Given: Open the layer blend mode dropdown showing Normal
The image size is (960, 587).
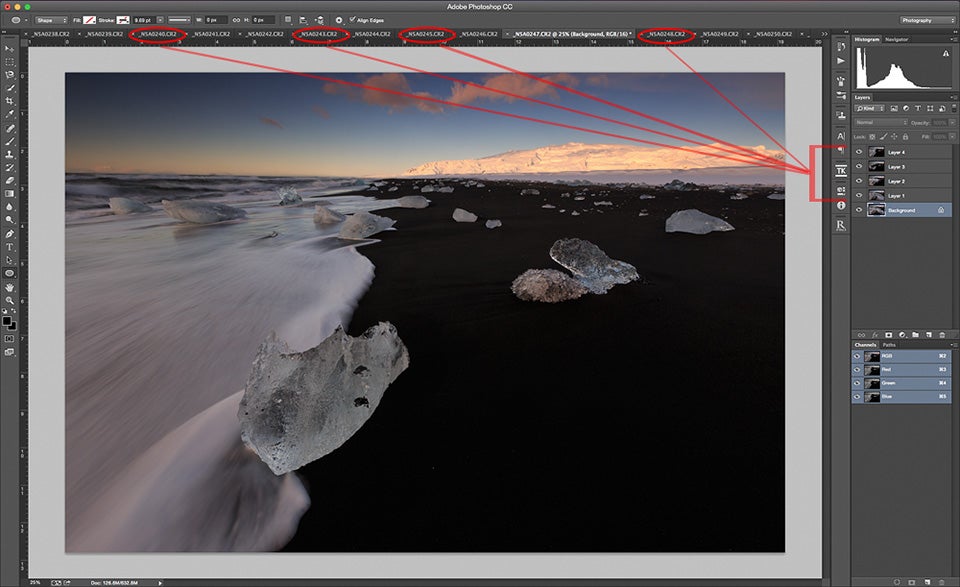Looking at the screenshot, I should (x=880, y=121).
